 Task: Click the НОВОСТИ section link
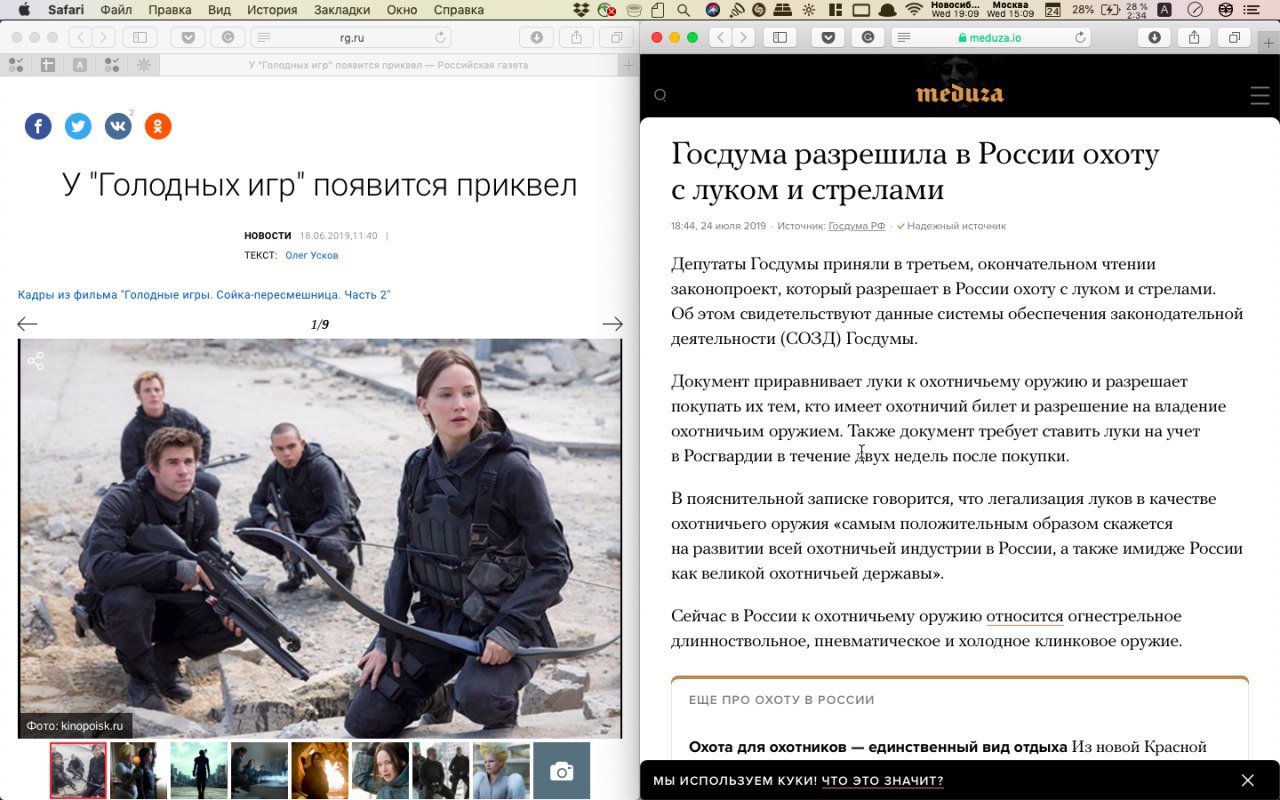[x=268, y=236]
